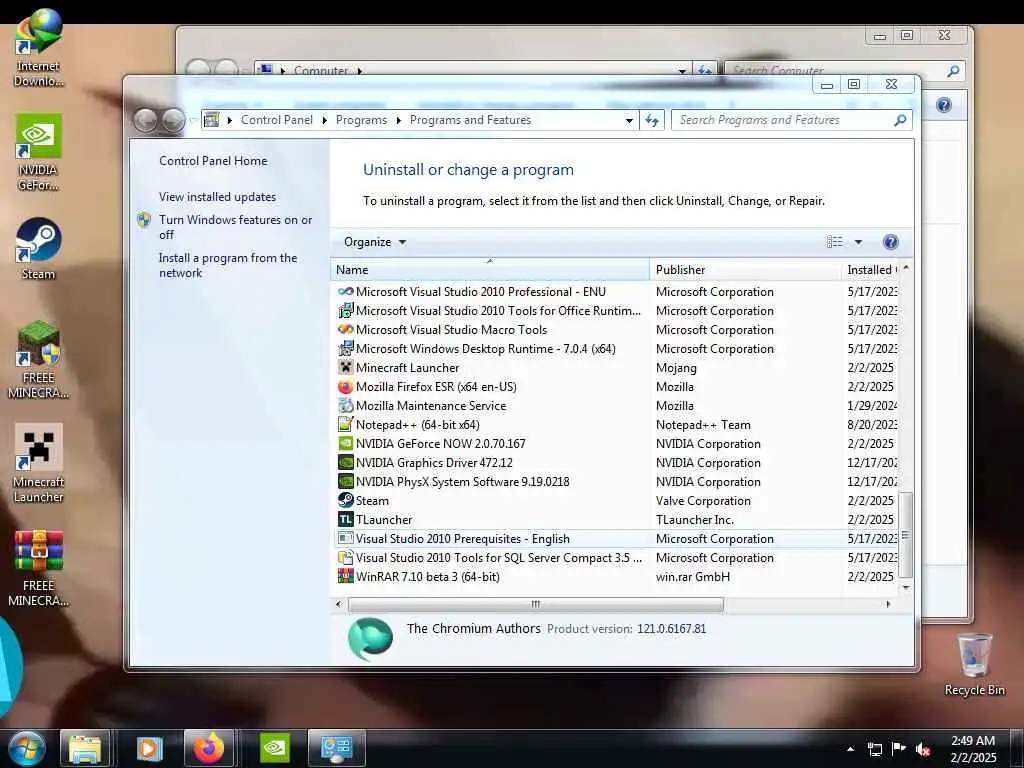Select Notepad++ (64-bit x64) entry
Screen dimensions: 1024x768
[617, 425]
